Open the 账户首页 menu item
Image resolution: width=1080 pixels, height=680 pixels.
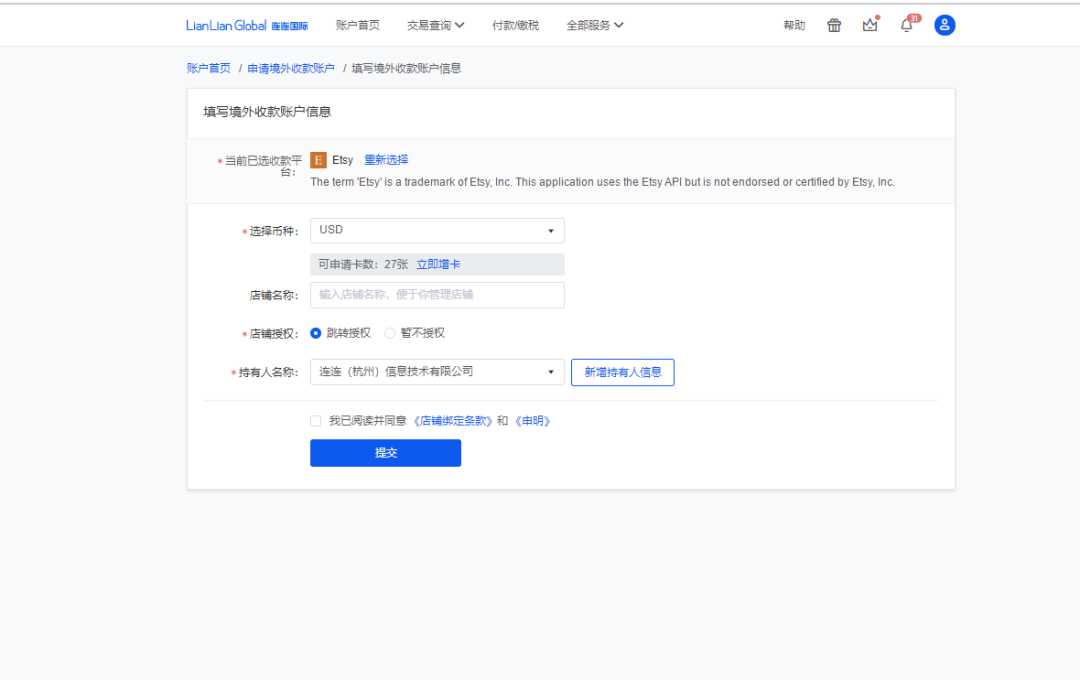point(357,24)
